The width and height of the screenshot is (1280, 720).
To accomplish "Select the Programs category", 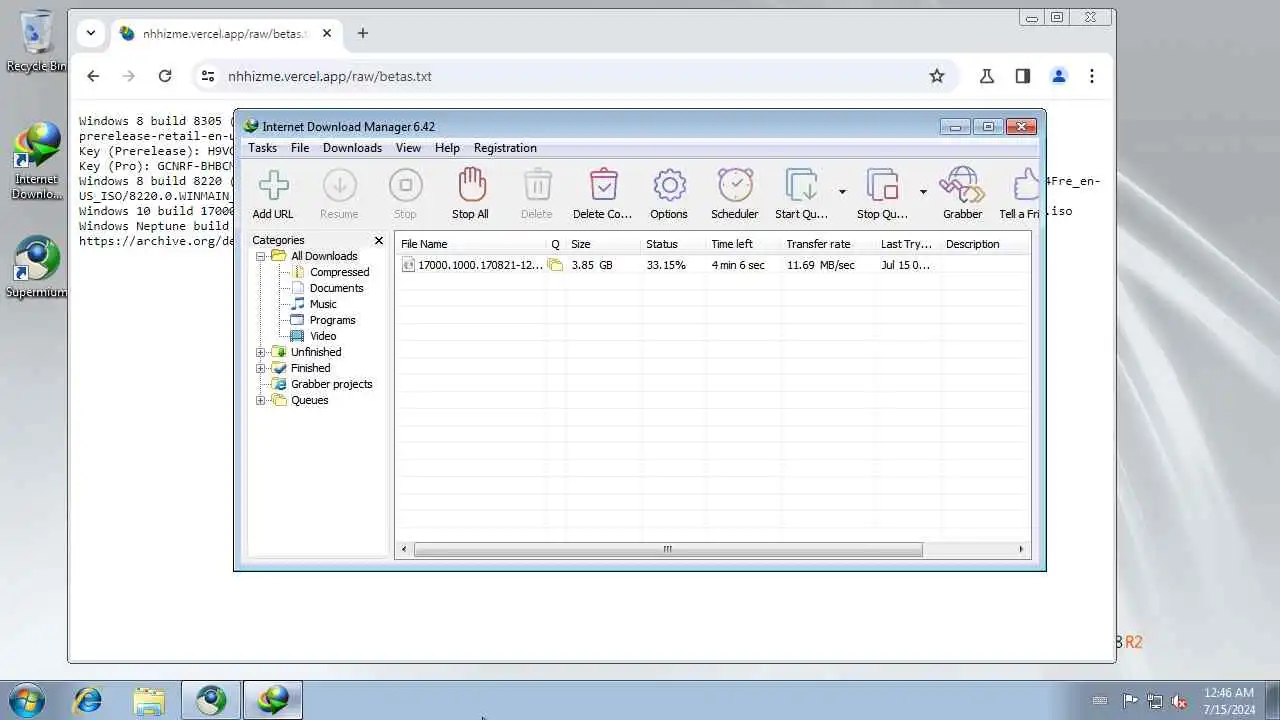I will (332, 320).
